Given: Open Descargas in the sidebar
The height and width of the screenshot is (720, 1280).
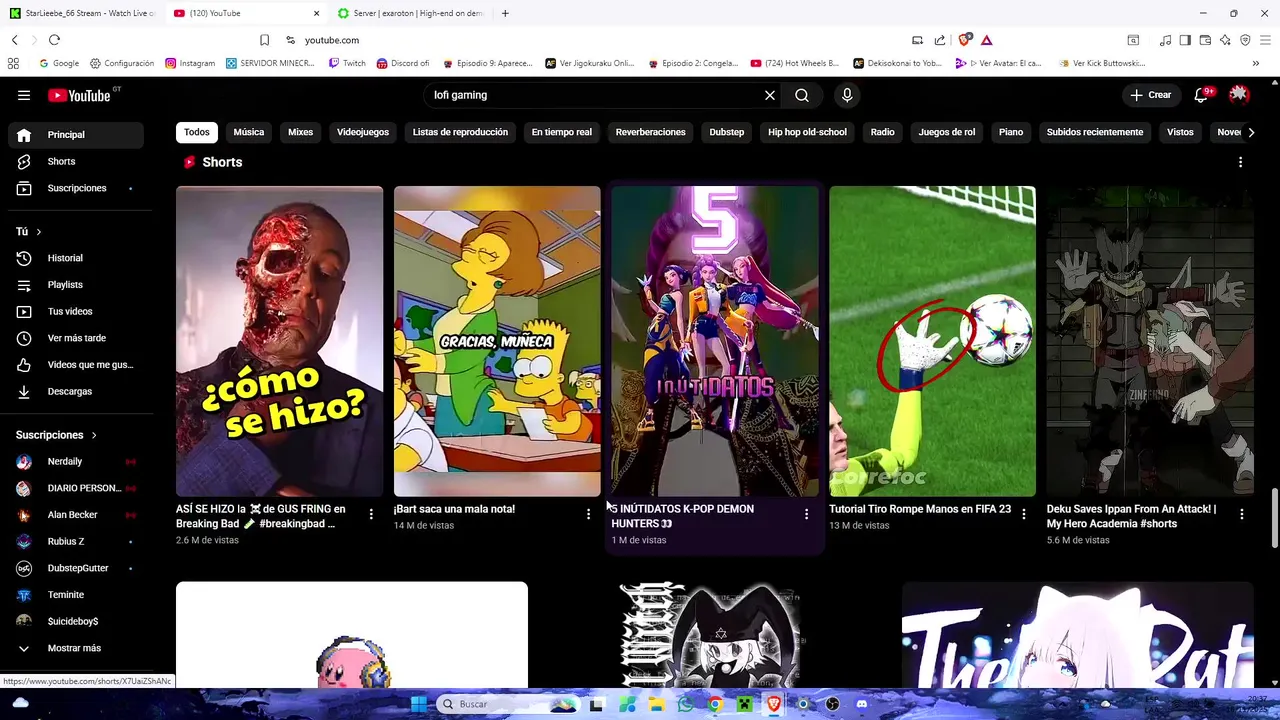Looking at the screenshot, I should click(76, 391).
